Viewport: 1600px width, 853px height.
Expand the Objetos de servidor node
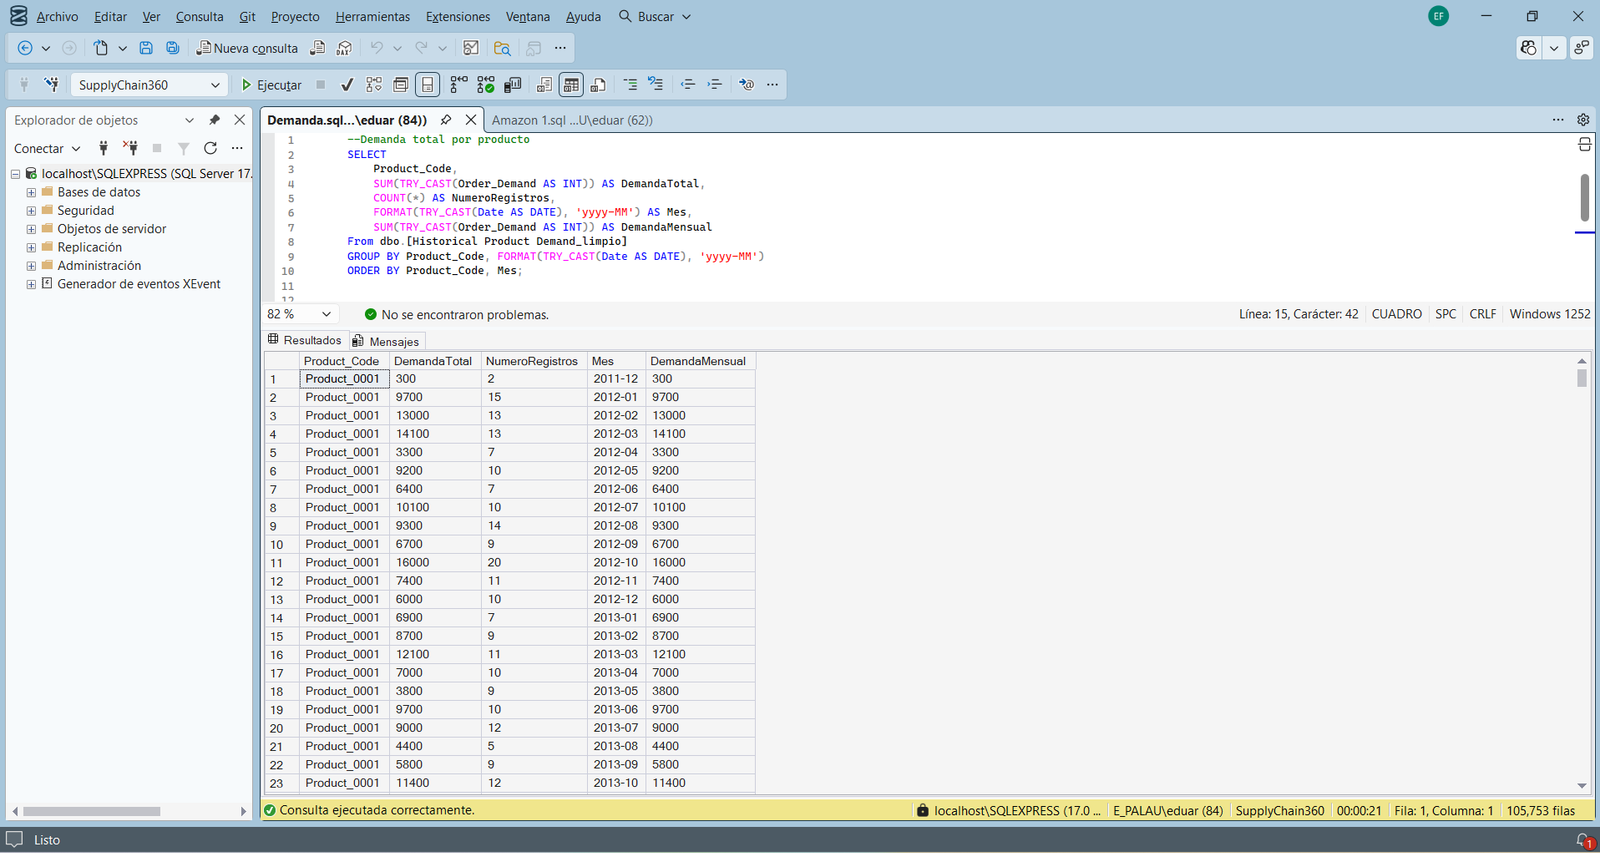click(x=31, y=229)
